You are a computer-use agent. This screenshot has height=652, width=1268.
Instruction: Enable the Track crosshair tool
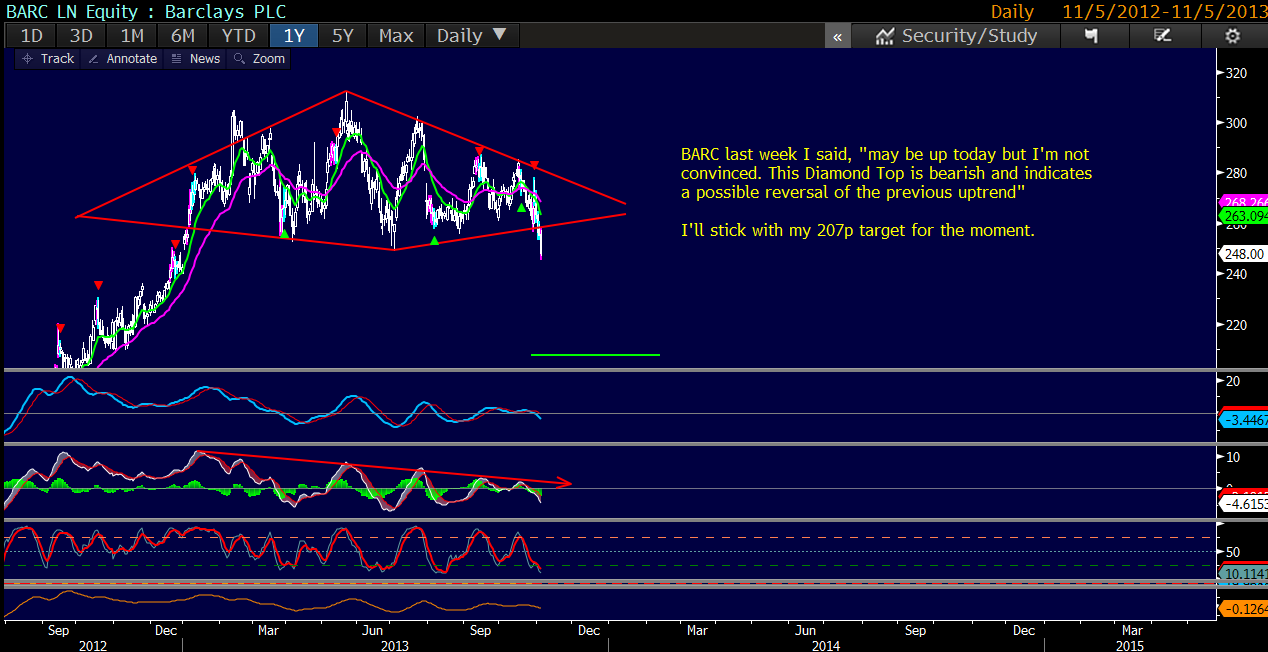(x=48, y=59)
